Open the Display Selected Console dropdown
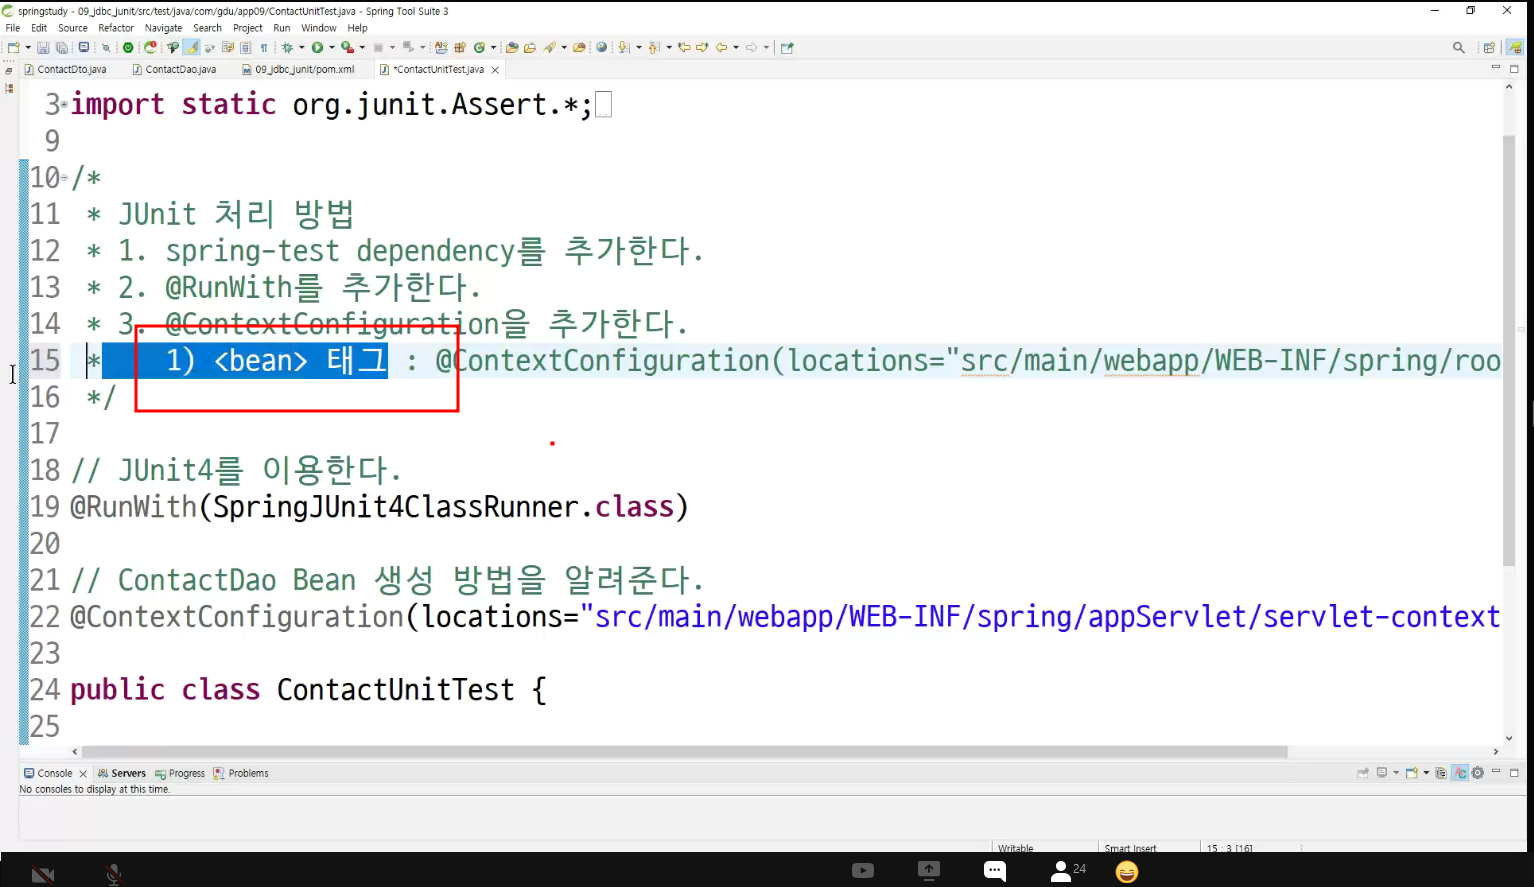This screenshot has width=1534, height=887. click(1396, 773)
